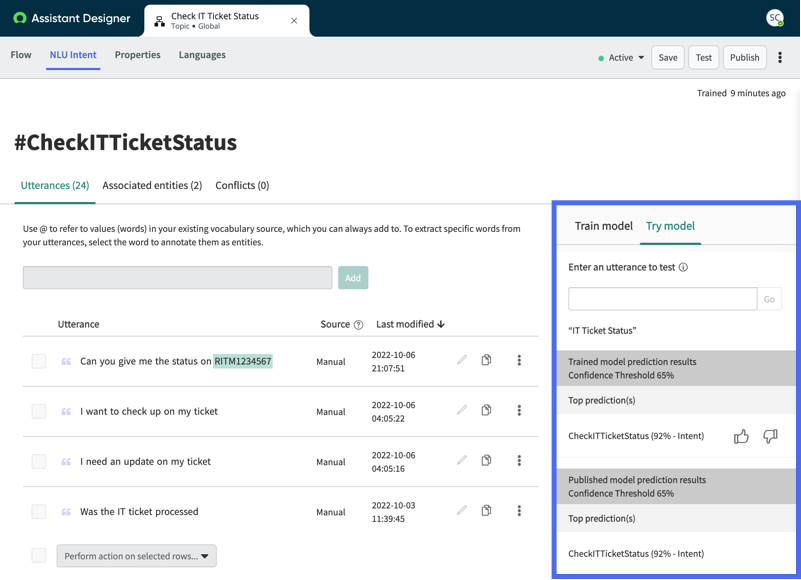
Task: Open more actions for RITM1234567 utterance
Action: (x=519, y=360)
